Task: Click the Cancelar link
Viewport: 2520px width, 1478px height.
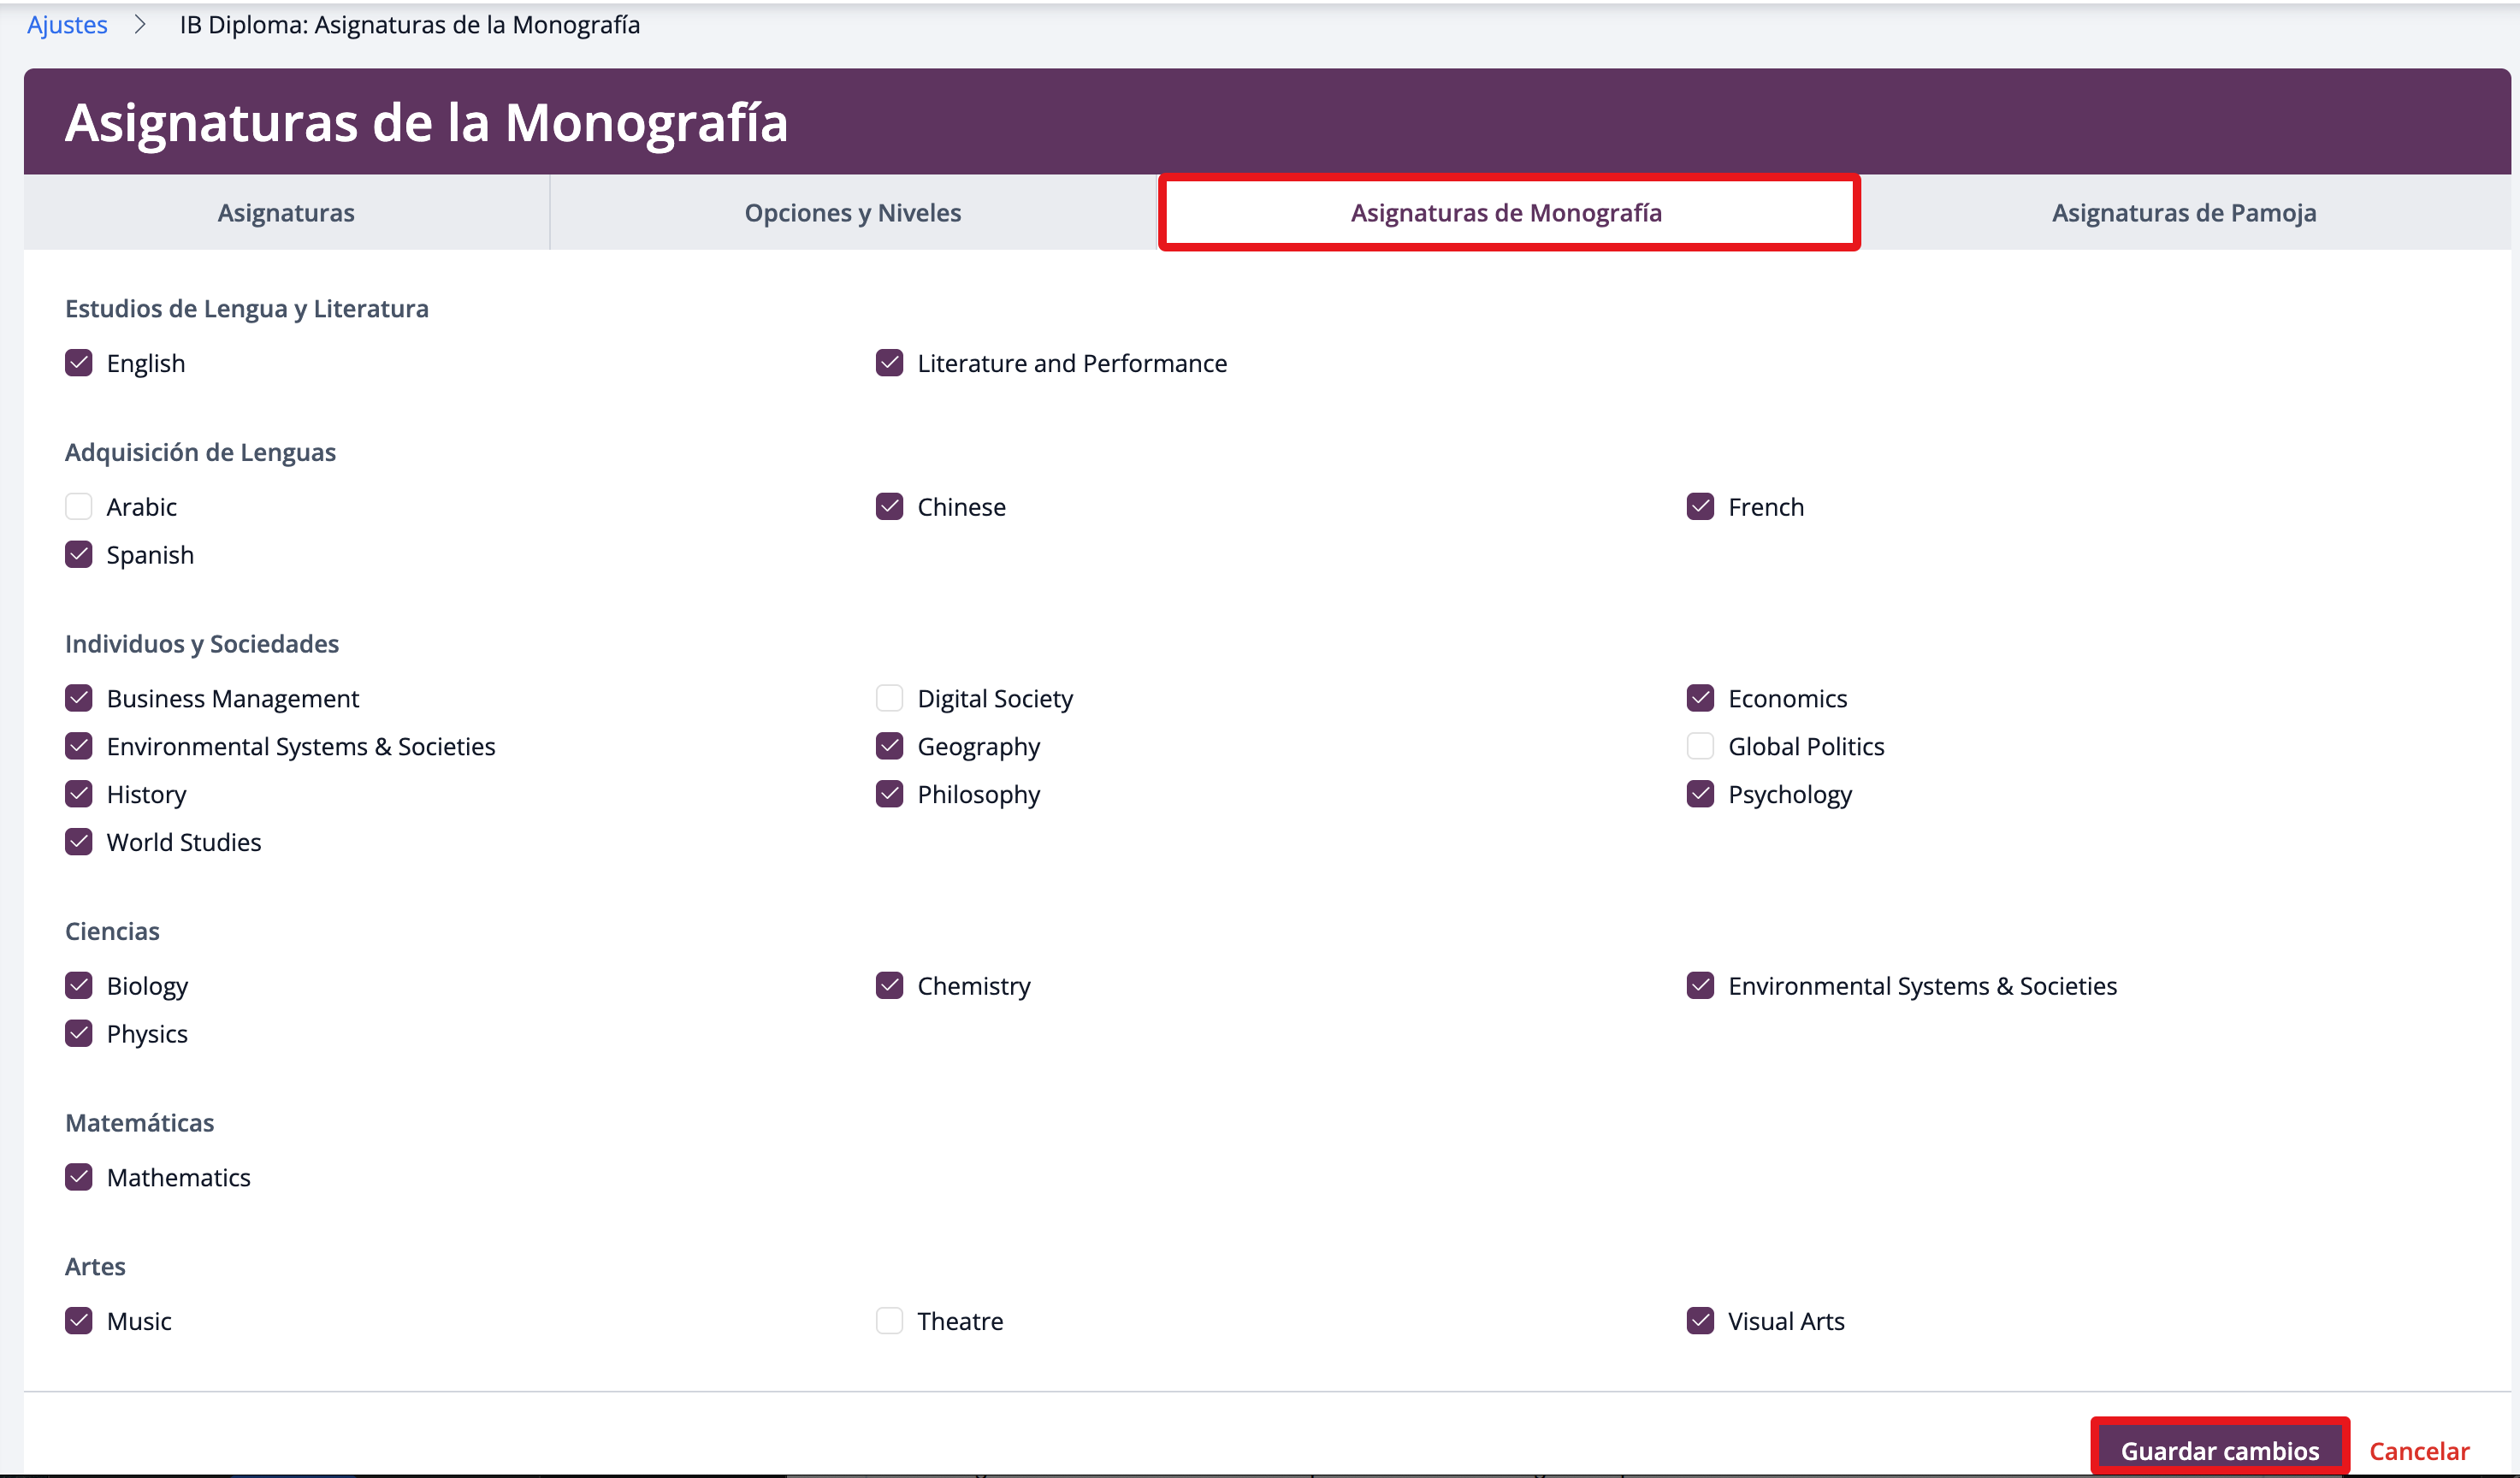Action: pyautogui.click(x=2418, y=1450)
